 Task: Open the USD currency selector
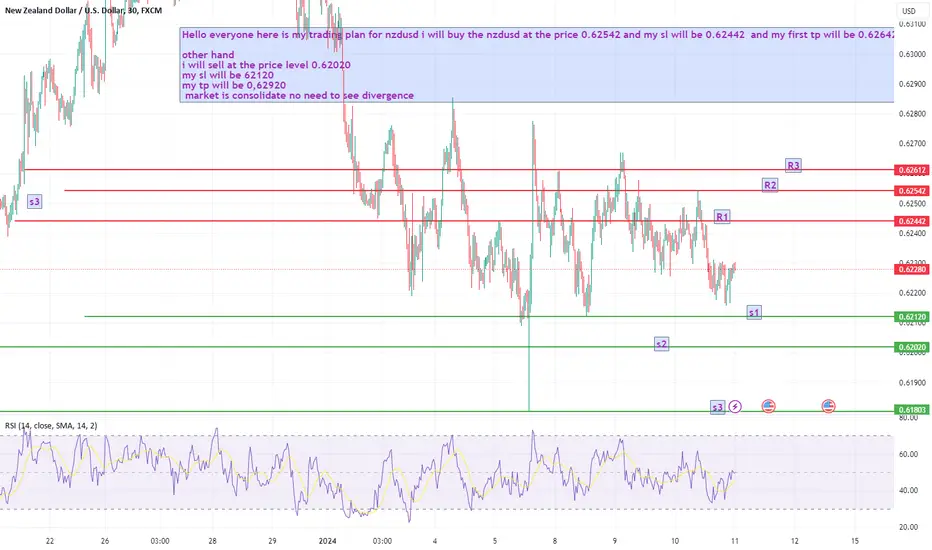909,11
